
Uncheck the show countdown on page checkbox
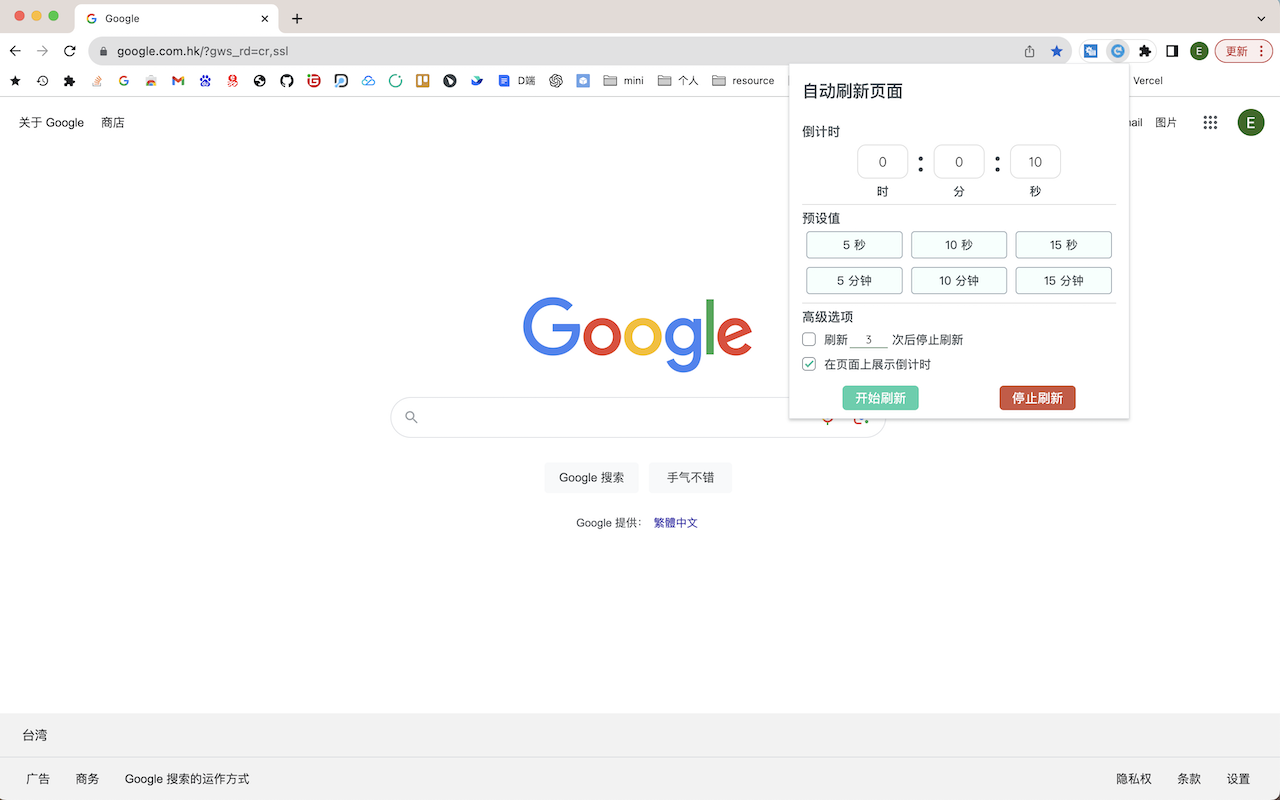[x=809, y=364]
